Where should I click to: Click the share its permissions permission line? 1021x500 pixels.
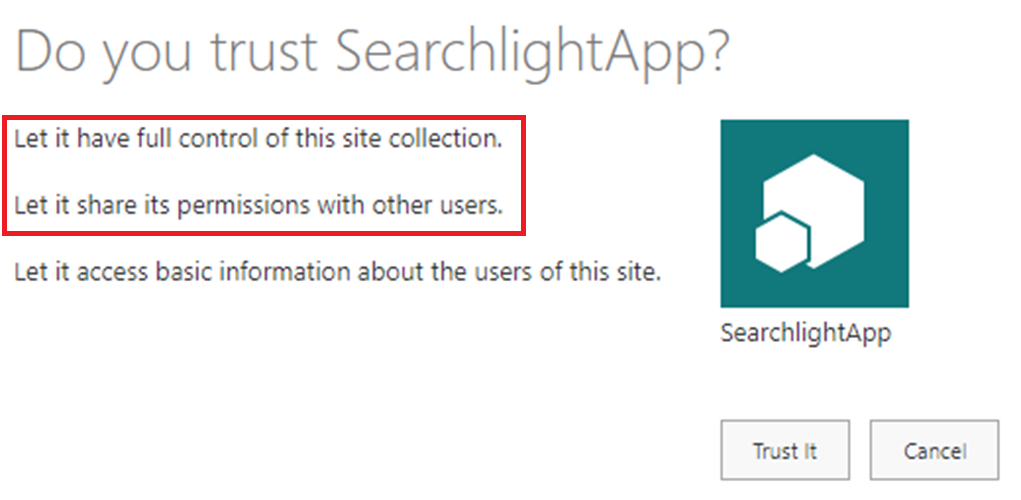coord(258,206)
